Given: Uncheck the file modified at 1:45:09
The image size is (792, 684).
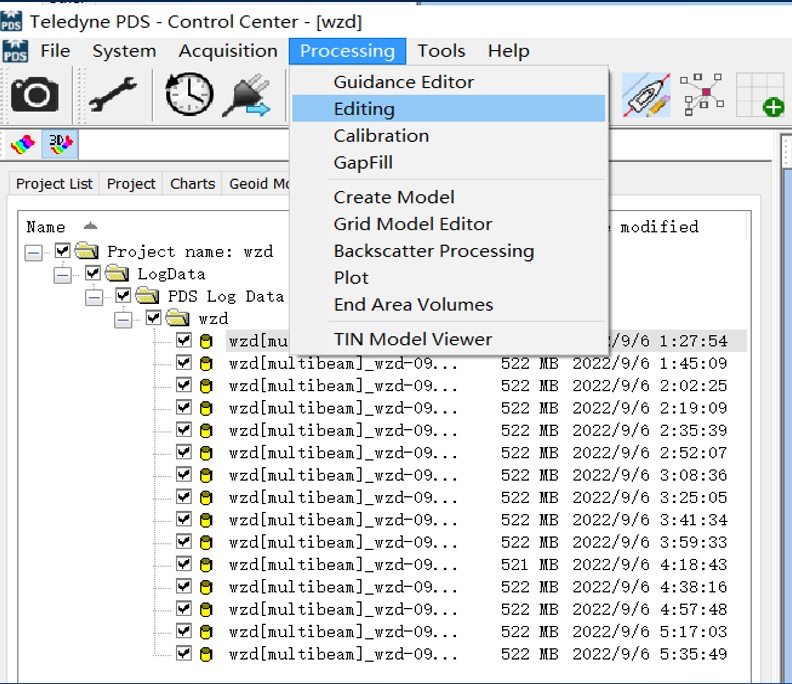Looking at the screenshot, I should 184,363.
